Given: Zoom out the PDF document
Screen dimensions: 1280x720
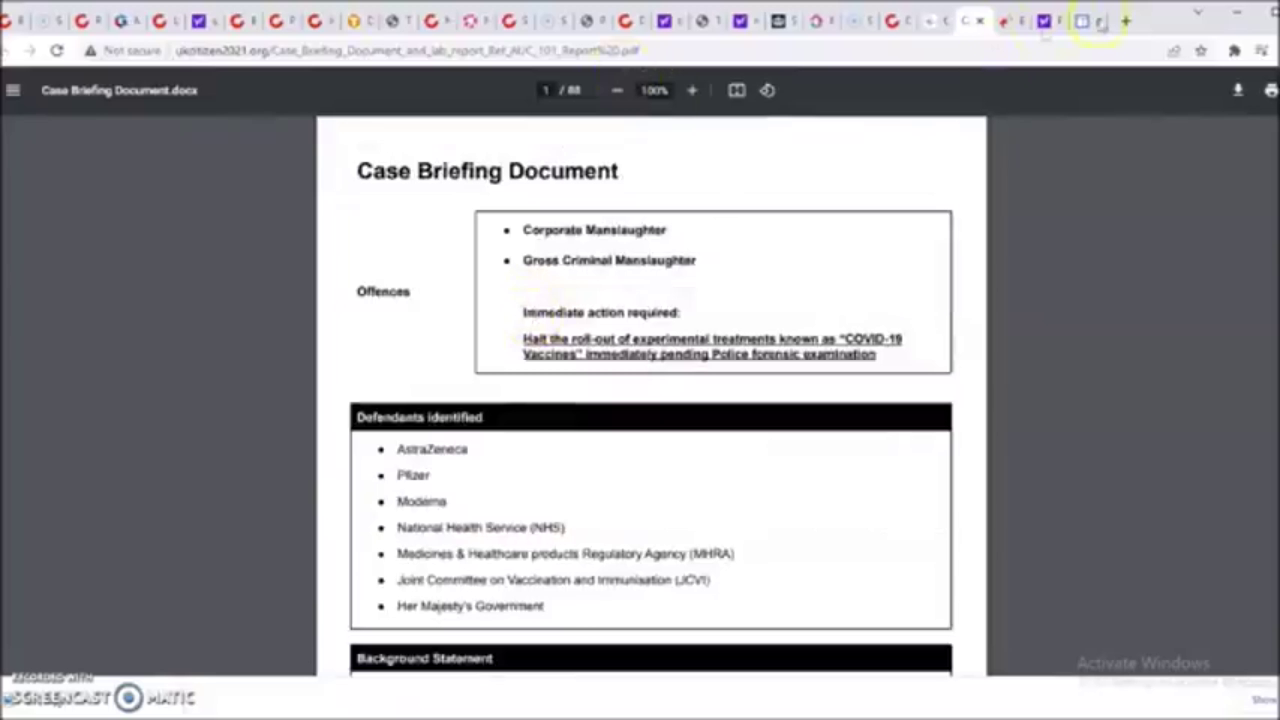Looking at the screenshot, I should (x=617, y=90).
